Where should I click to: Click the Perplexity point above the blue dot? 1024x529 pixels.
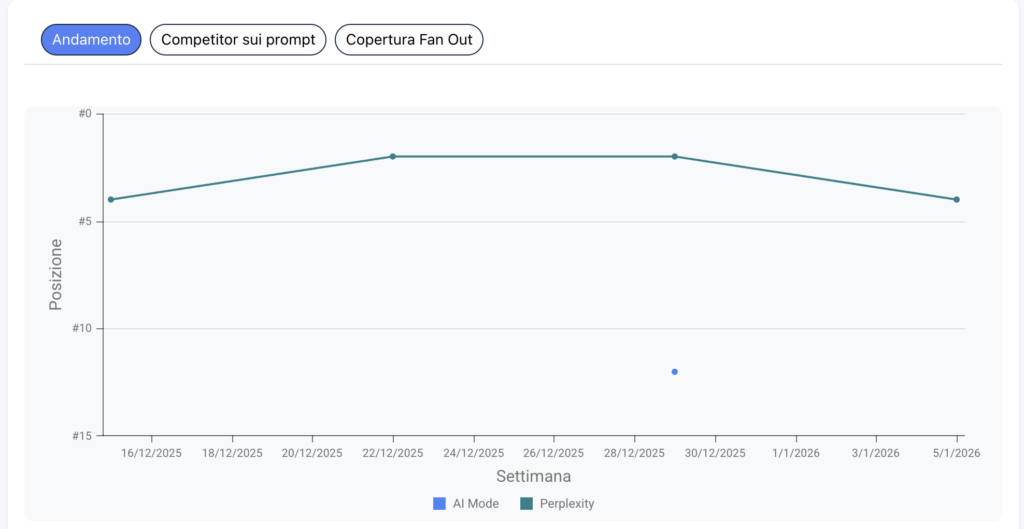(x=675, y=156)
